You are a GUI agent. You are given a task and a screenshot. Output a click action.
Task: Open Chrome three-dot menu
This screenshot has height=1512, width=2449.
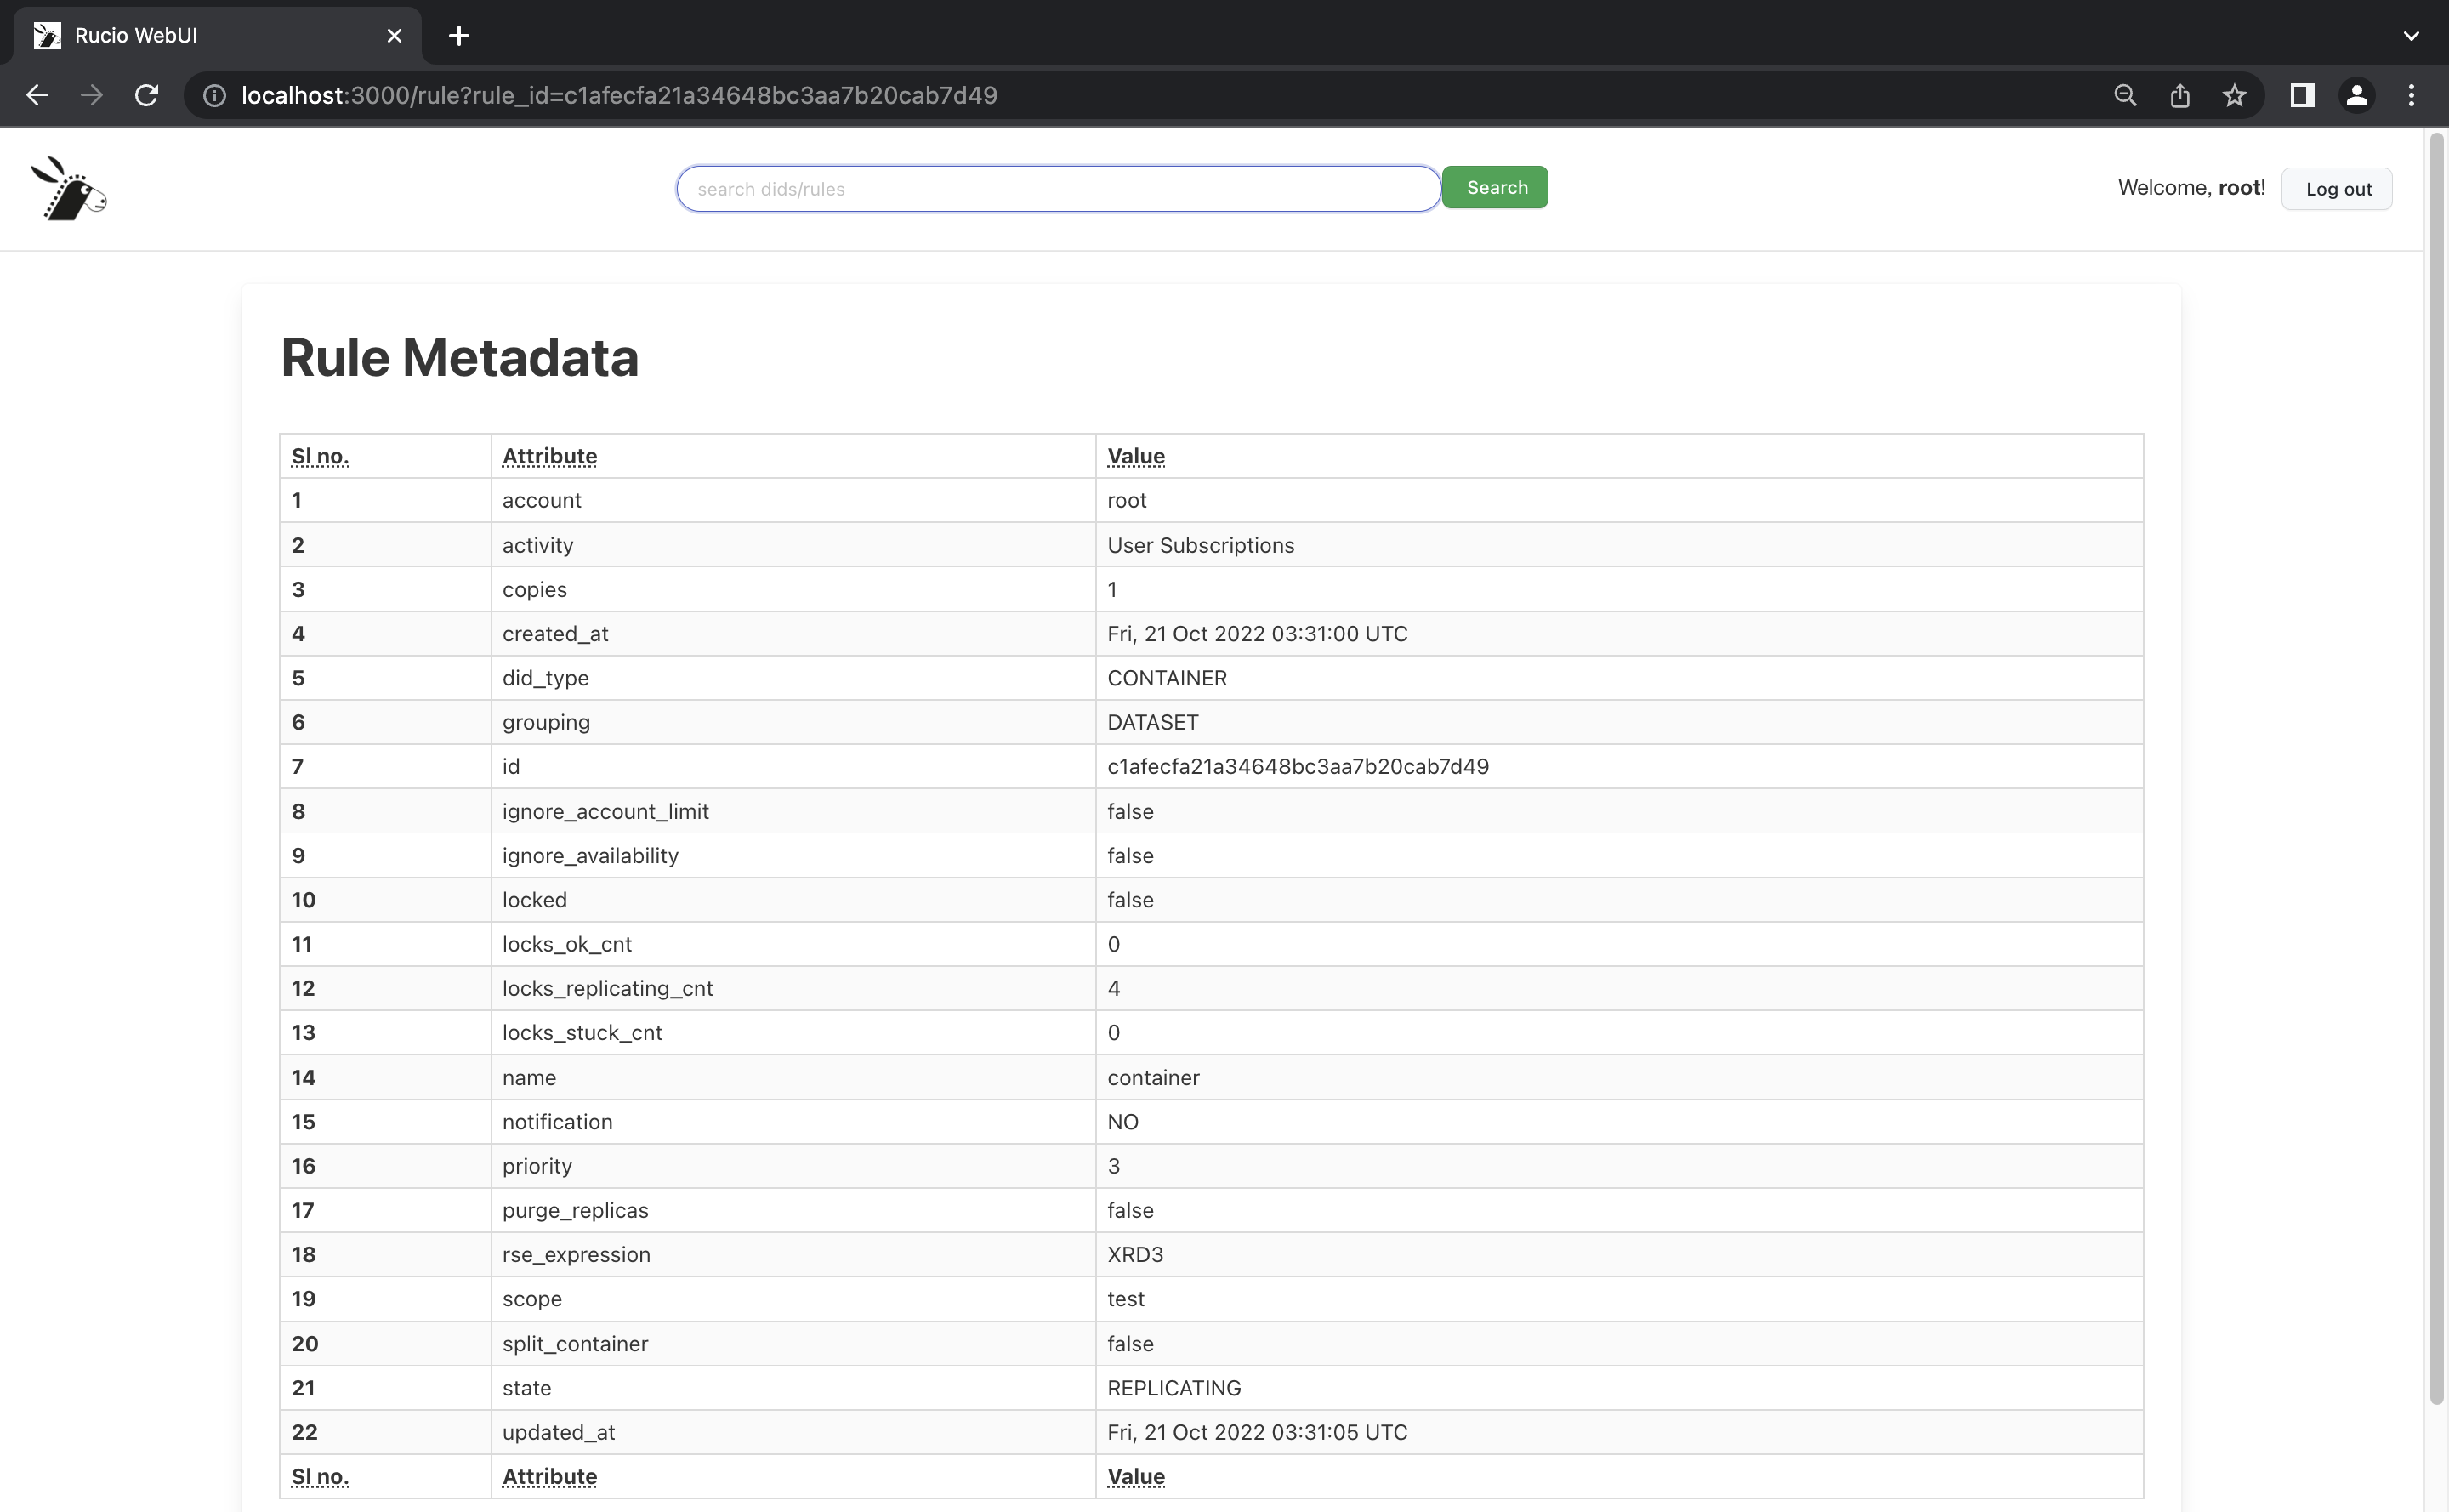[2411, 95]
